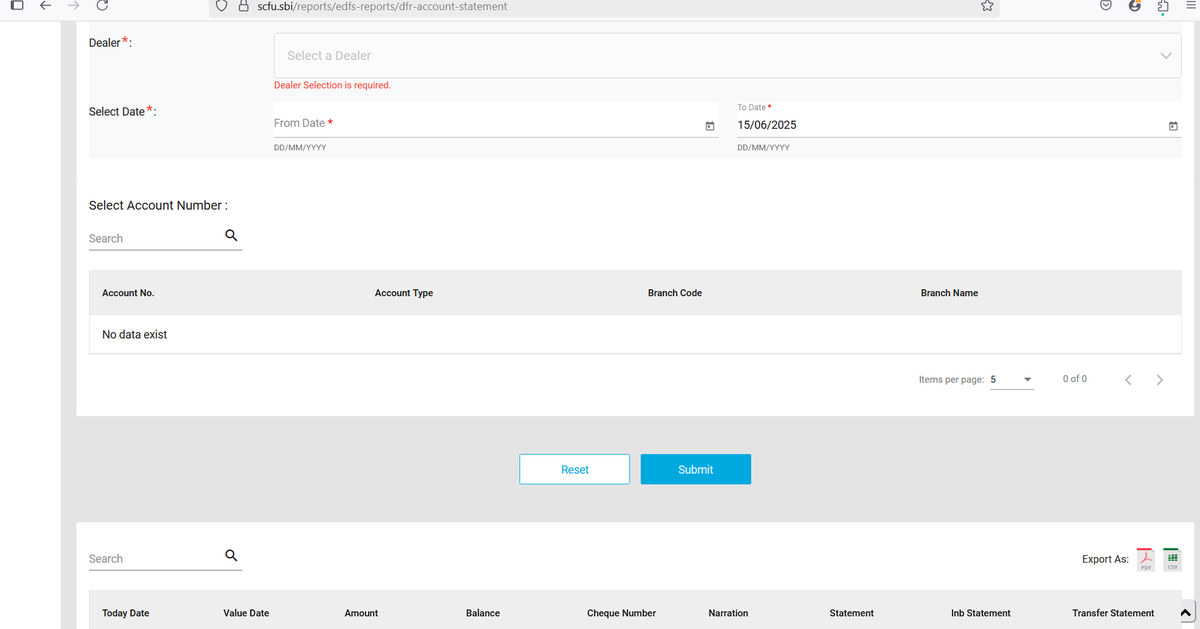Click the Branch Name column header
1200x629 pixels.
(x=949, y=293)
